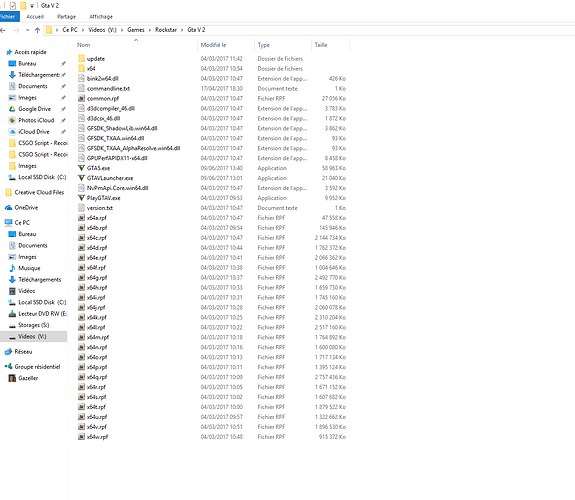The width and height of the screenshot is (575, 500).
Task: Open recent locations dropdown arrow
Action: (x=28, y=30)
